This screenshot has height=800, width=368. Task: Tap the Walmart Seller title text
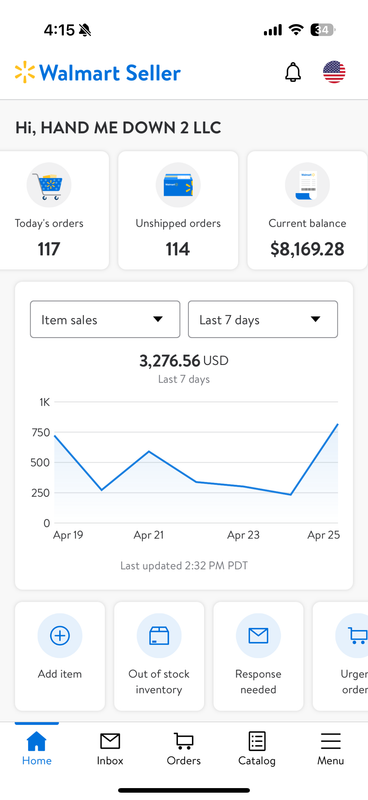110,73
